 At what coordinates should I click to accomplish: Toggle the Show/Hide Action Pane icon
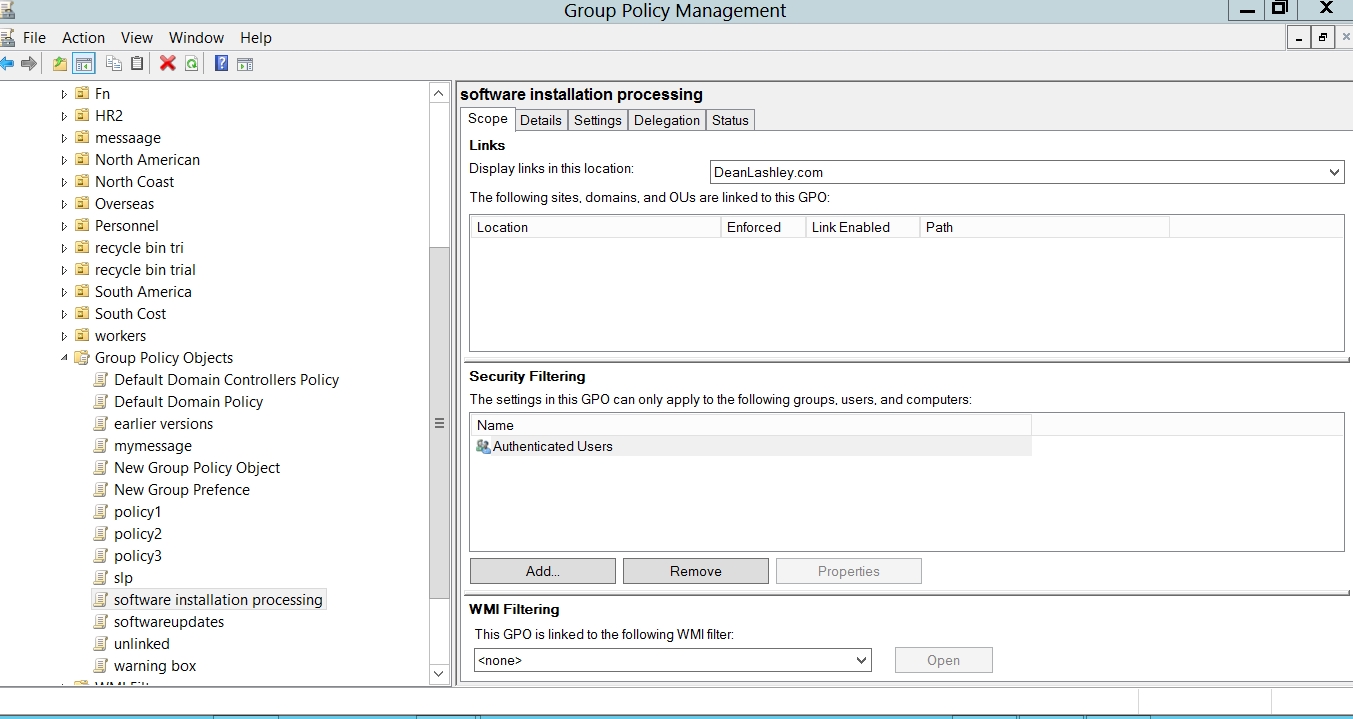[245, 64]
